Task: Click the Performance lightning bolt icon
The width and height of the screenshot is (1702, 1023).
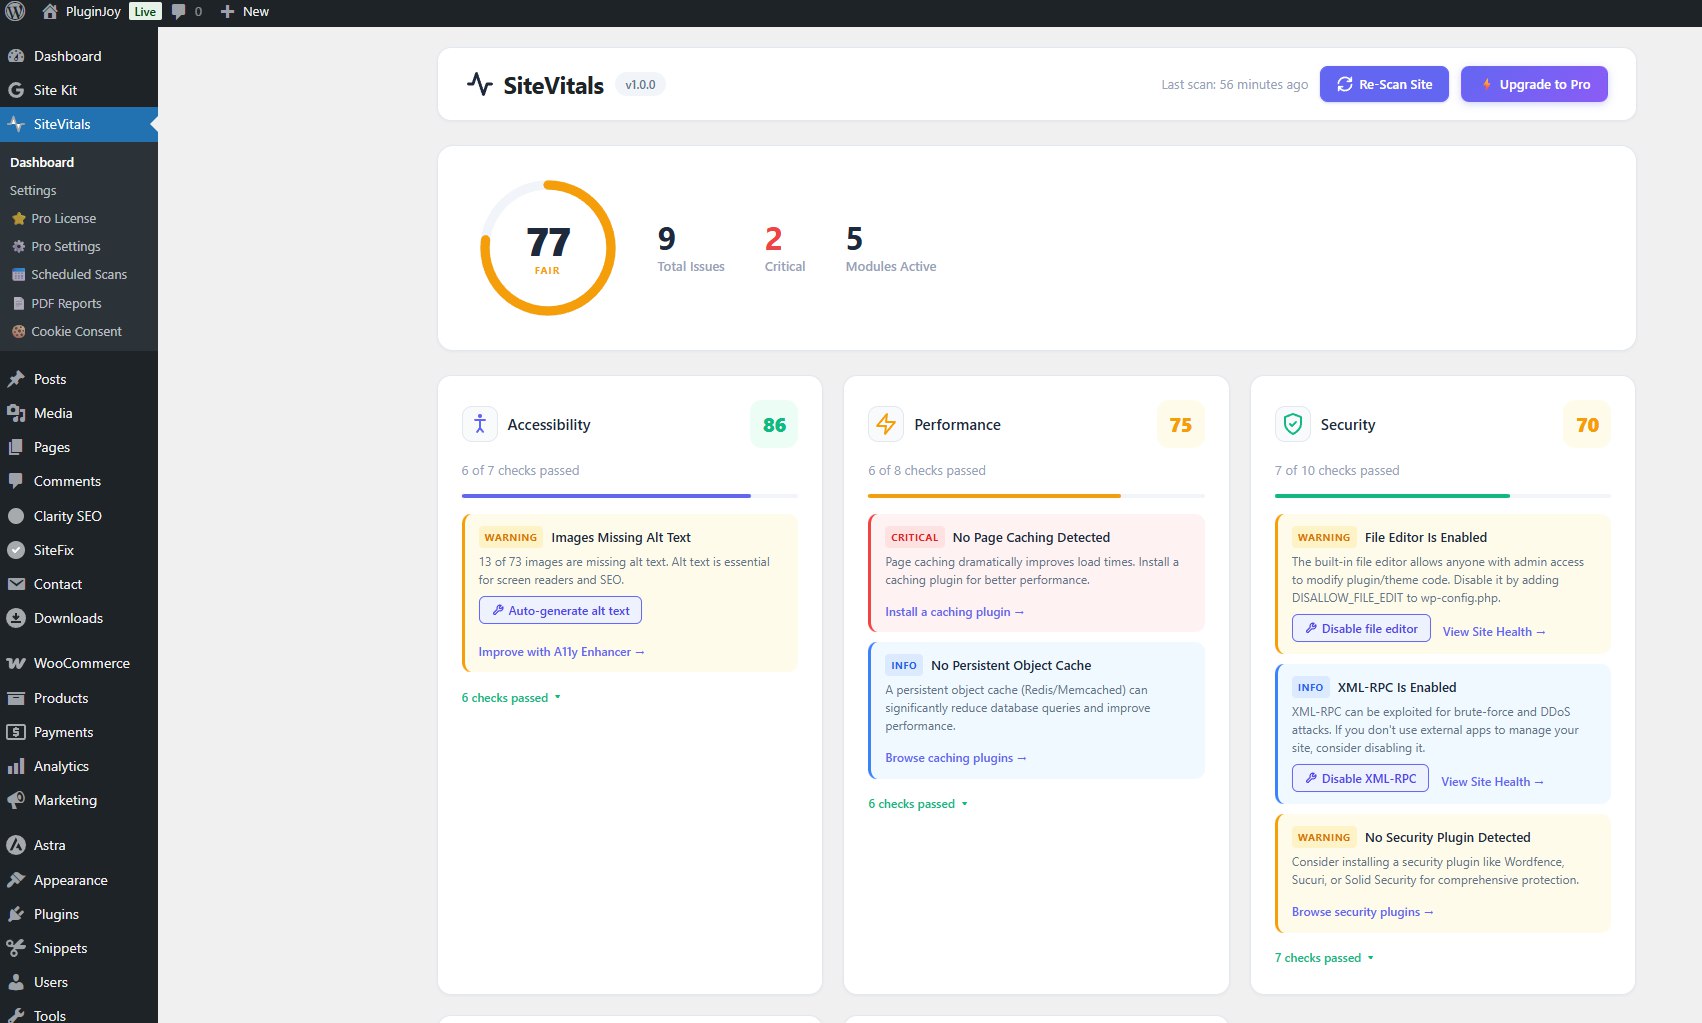Action: point(886,424)
